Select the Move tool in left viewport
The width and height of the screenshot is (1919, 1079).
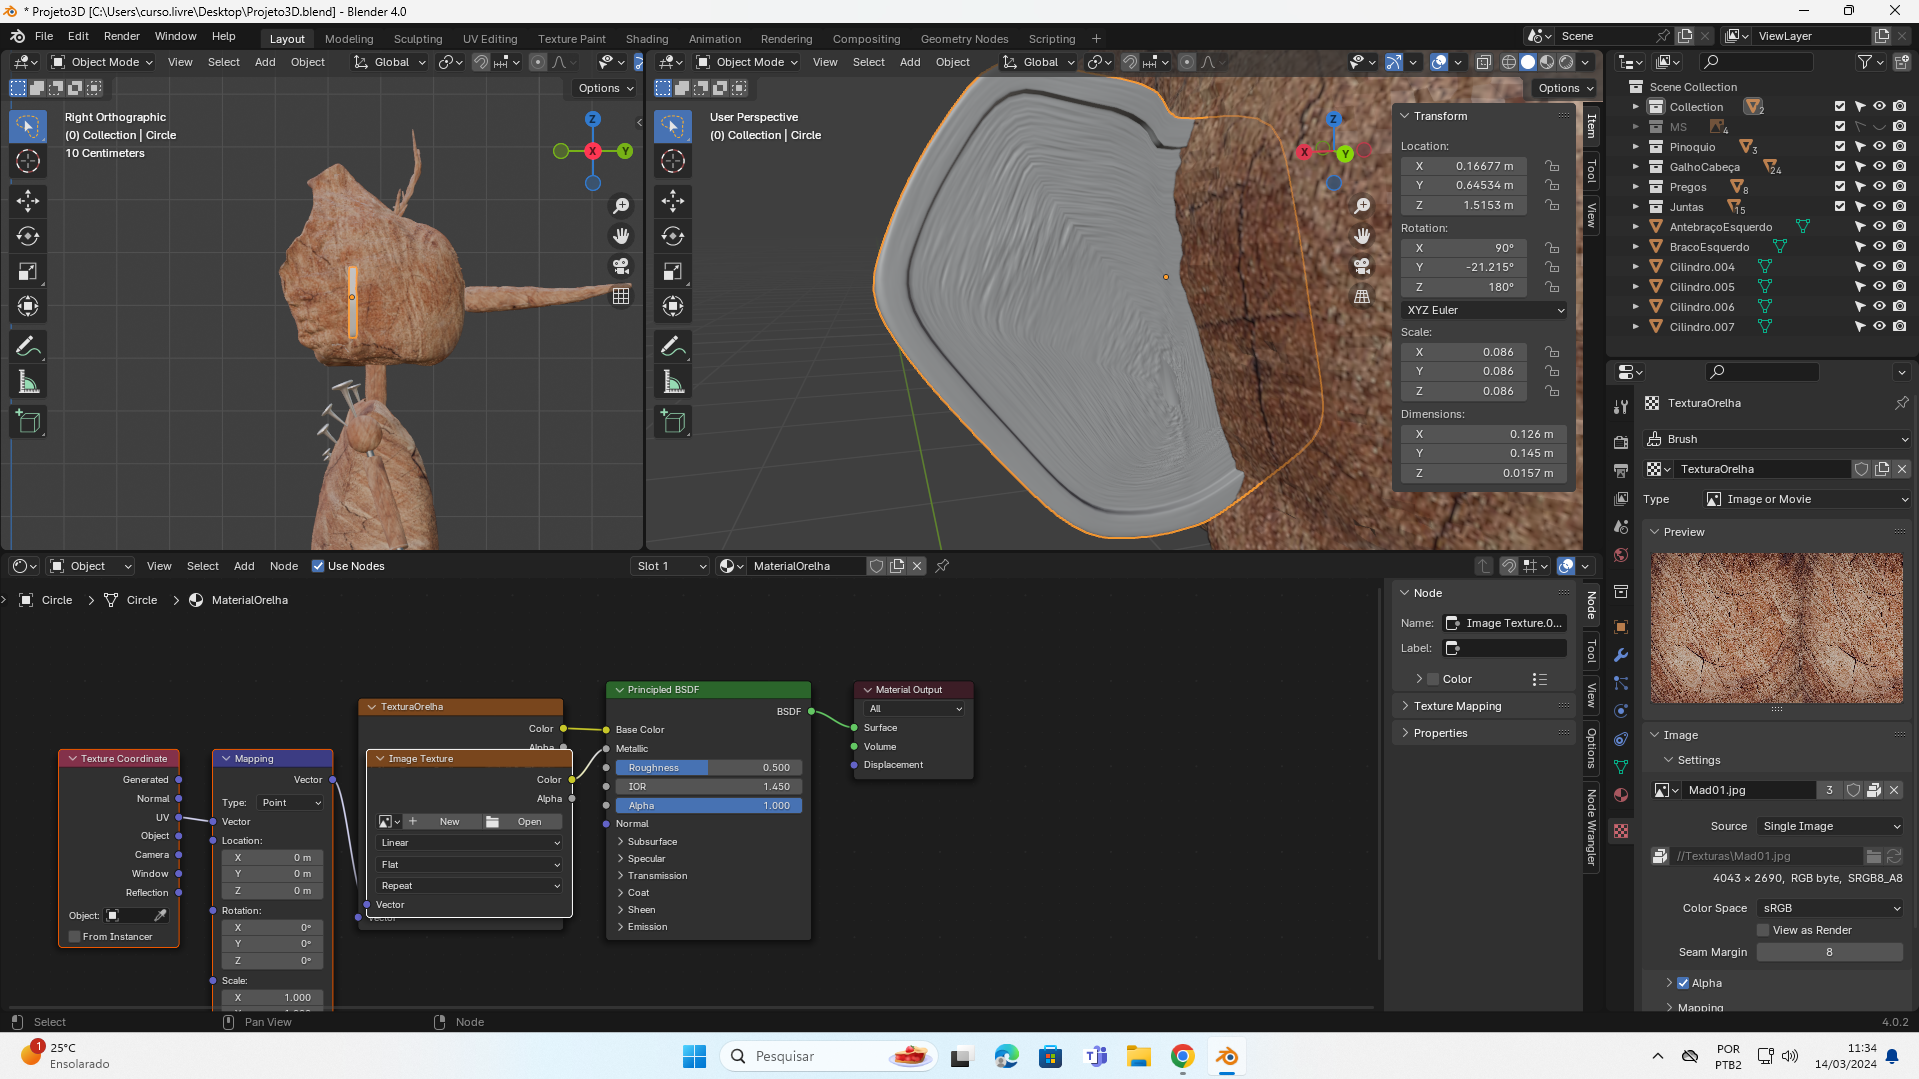click(x=28, y=201)
